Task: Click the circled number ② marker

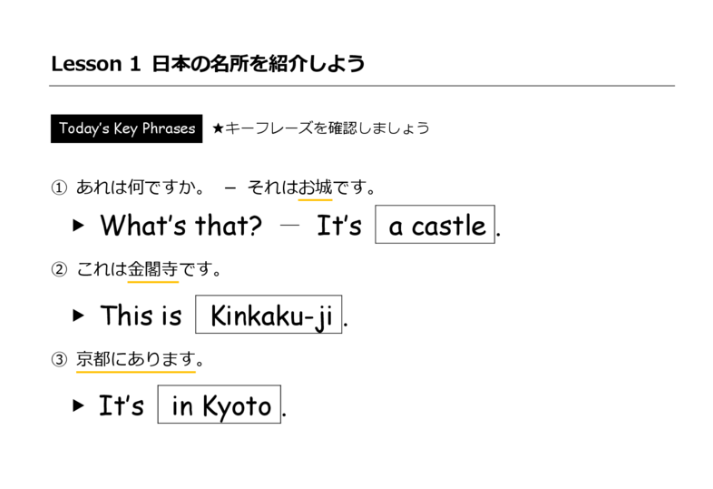Action: (59, 269)
